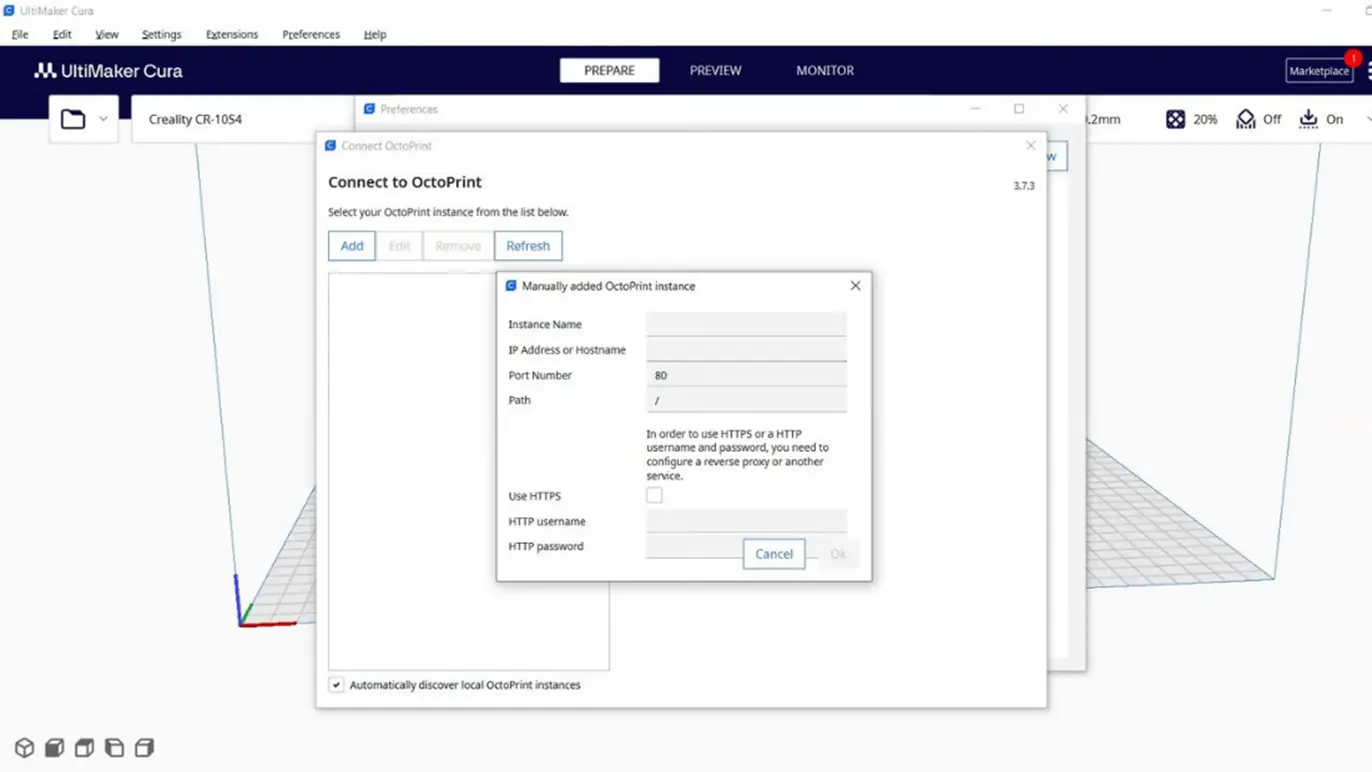Click the Path field
The width and height of the screenshot is (1372, 772).
pos(746,400)
